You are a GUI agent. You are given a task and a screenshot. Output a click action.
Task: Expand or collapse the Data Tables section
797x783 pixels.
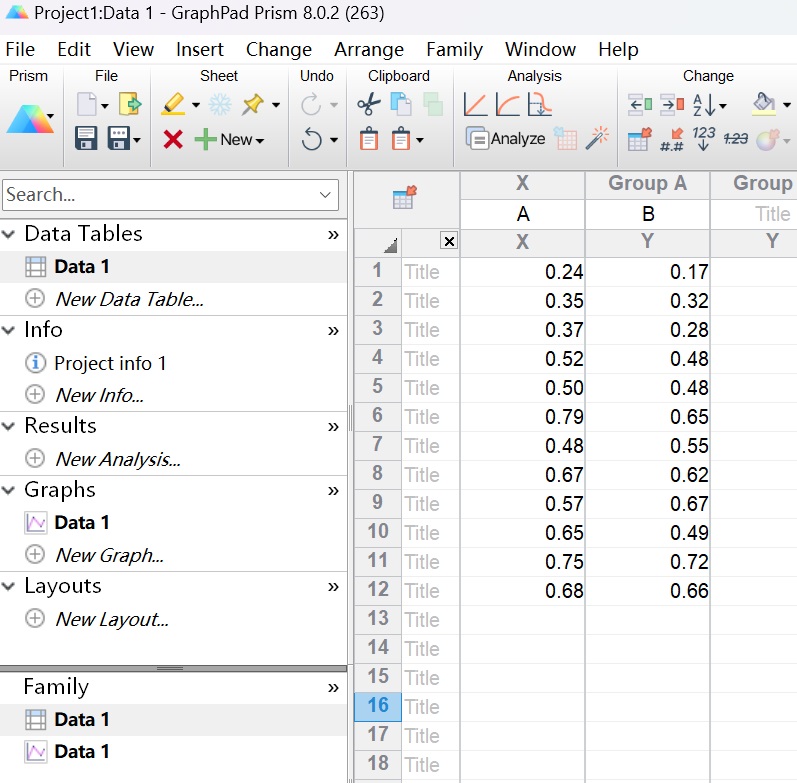(x=9, y=234)
